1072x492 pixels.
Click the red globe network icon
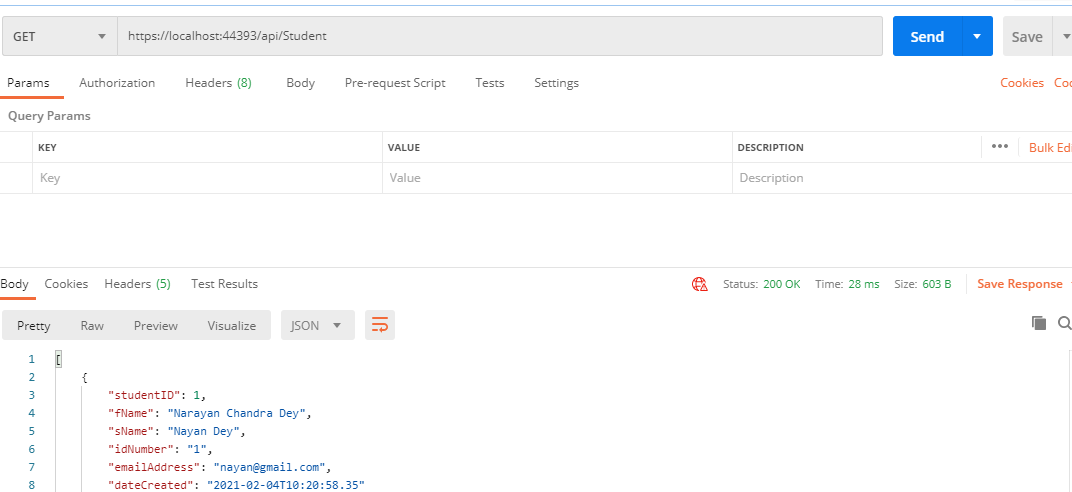[x=699, y=284]
